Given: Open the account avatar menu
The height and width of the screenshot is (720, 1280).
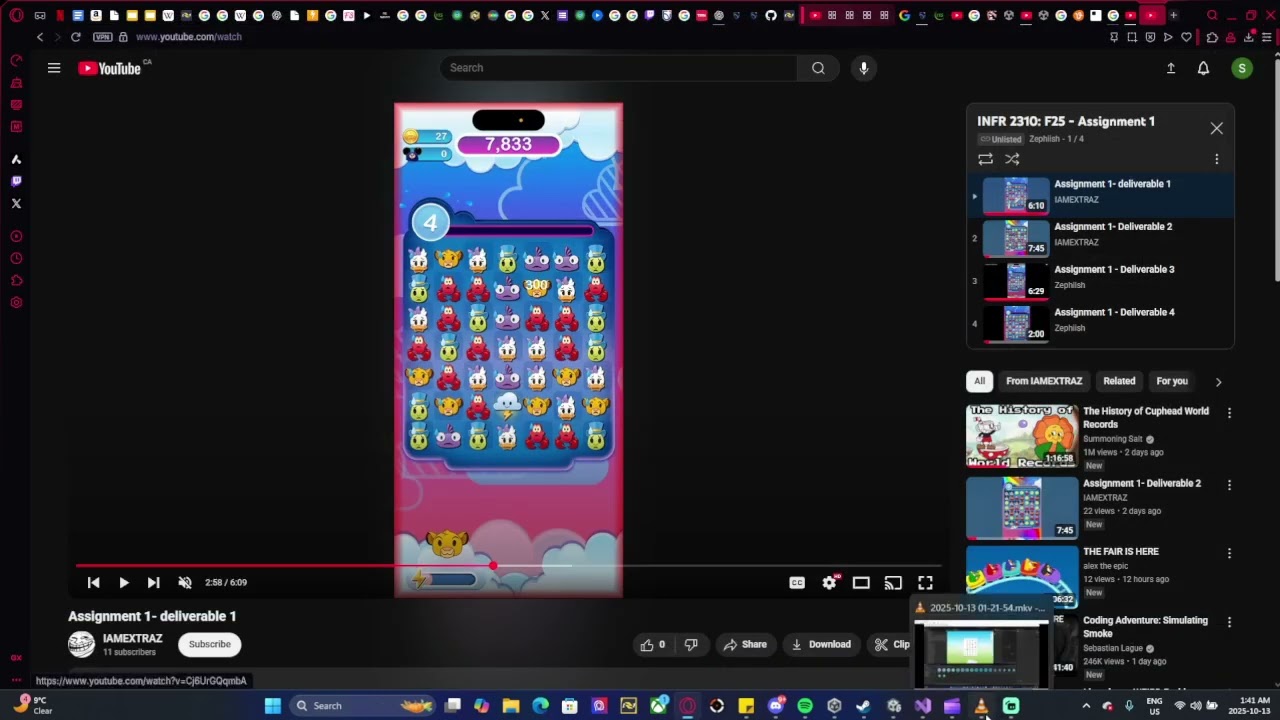Looking at the screenshot, I should pos(1242,68).
